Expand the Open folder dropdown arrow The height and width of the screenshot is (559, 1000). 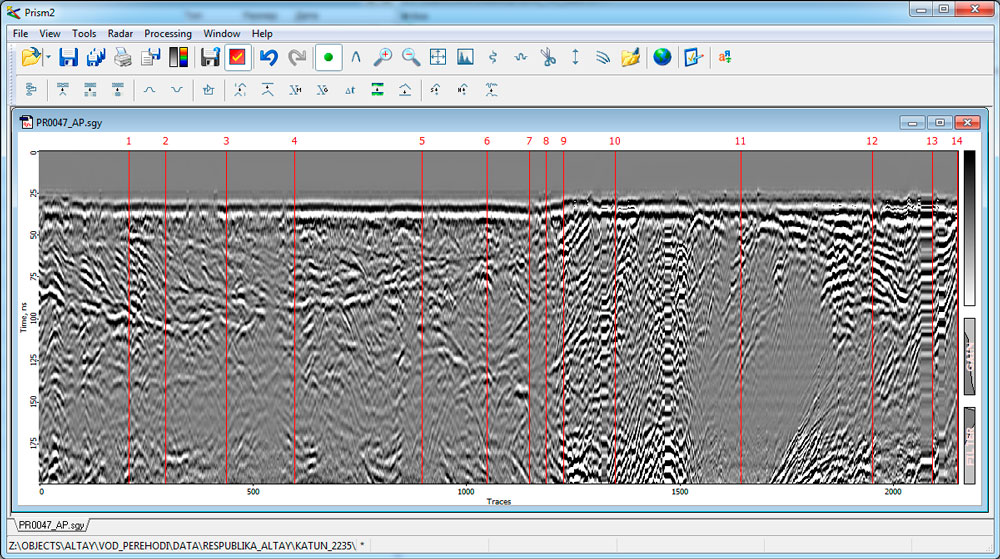pos(48,58)
